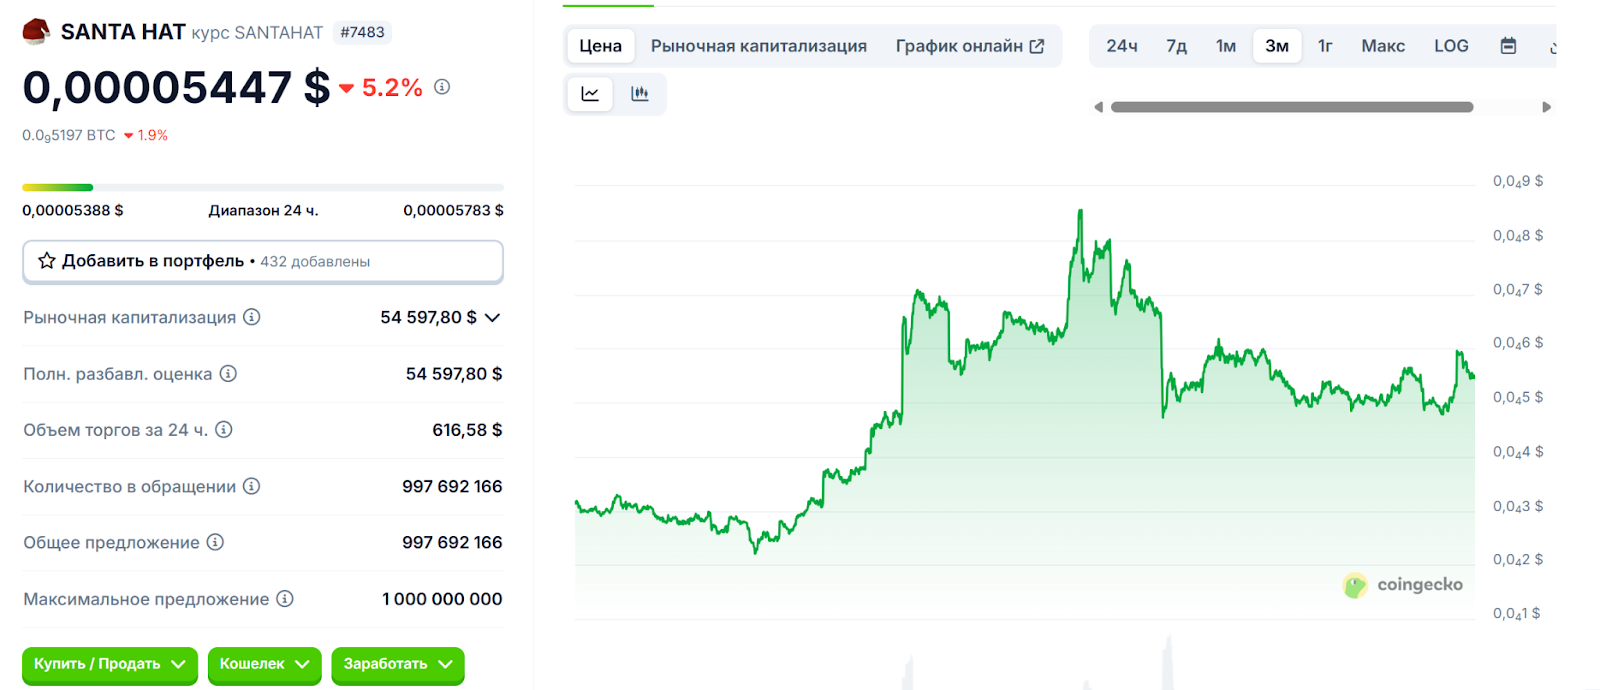Viewport: 1600px width, 690px height.
Task: Open Купить / Продать dropdown
Action: [x=110, y=664]
